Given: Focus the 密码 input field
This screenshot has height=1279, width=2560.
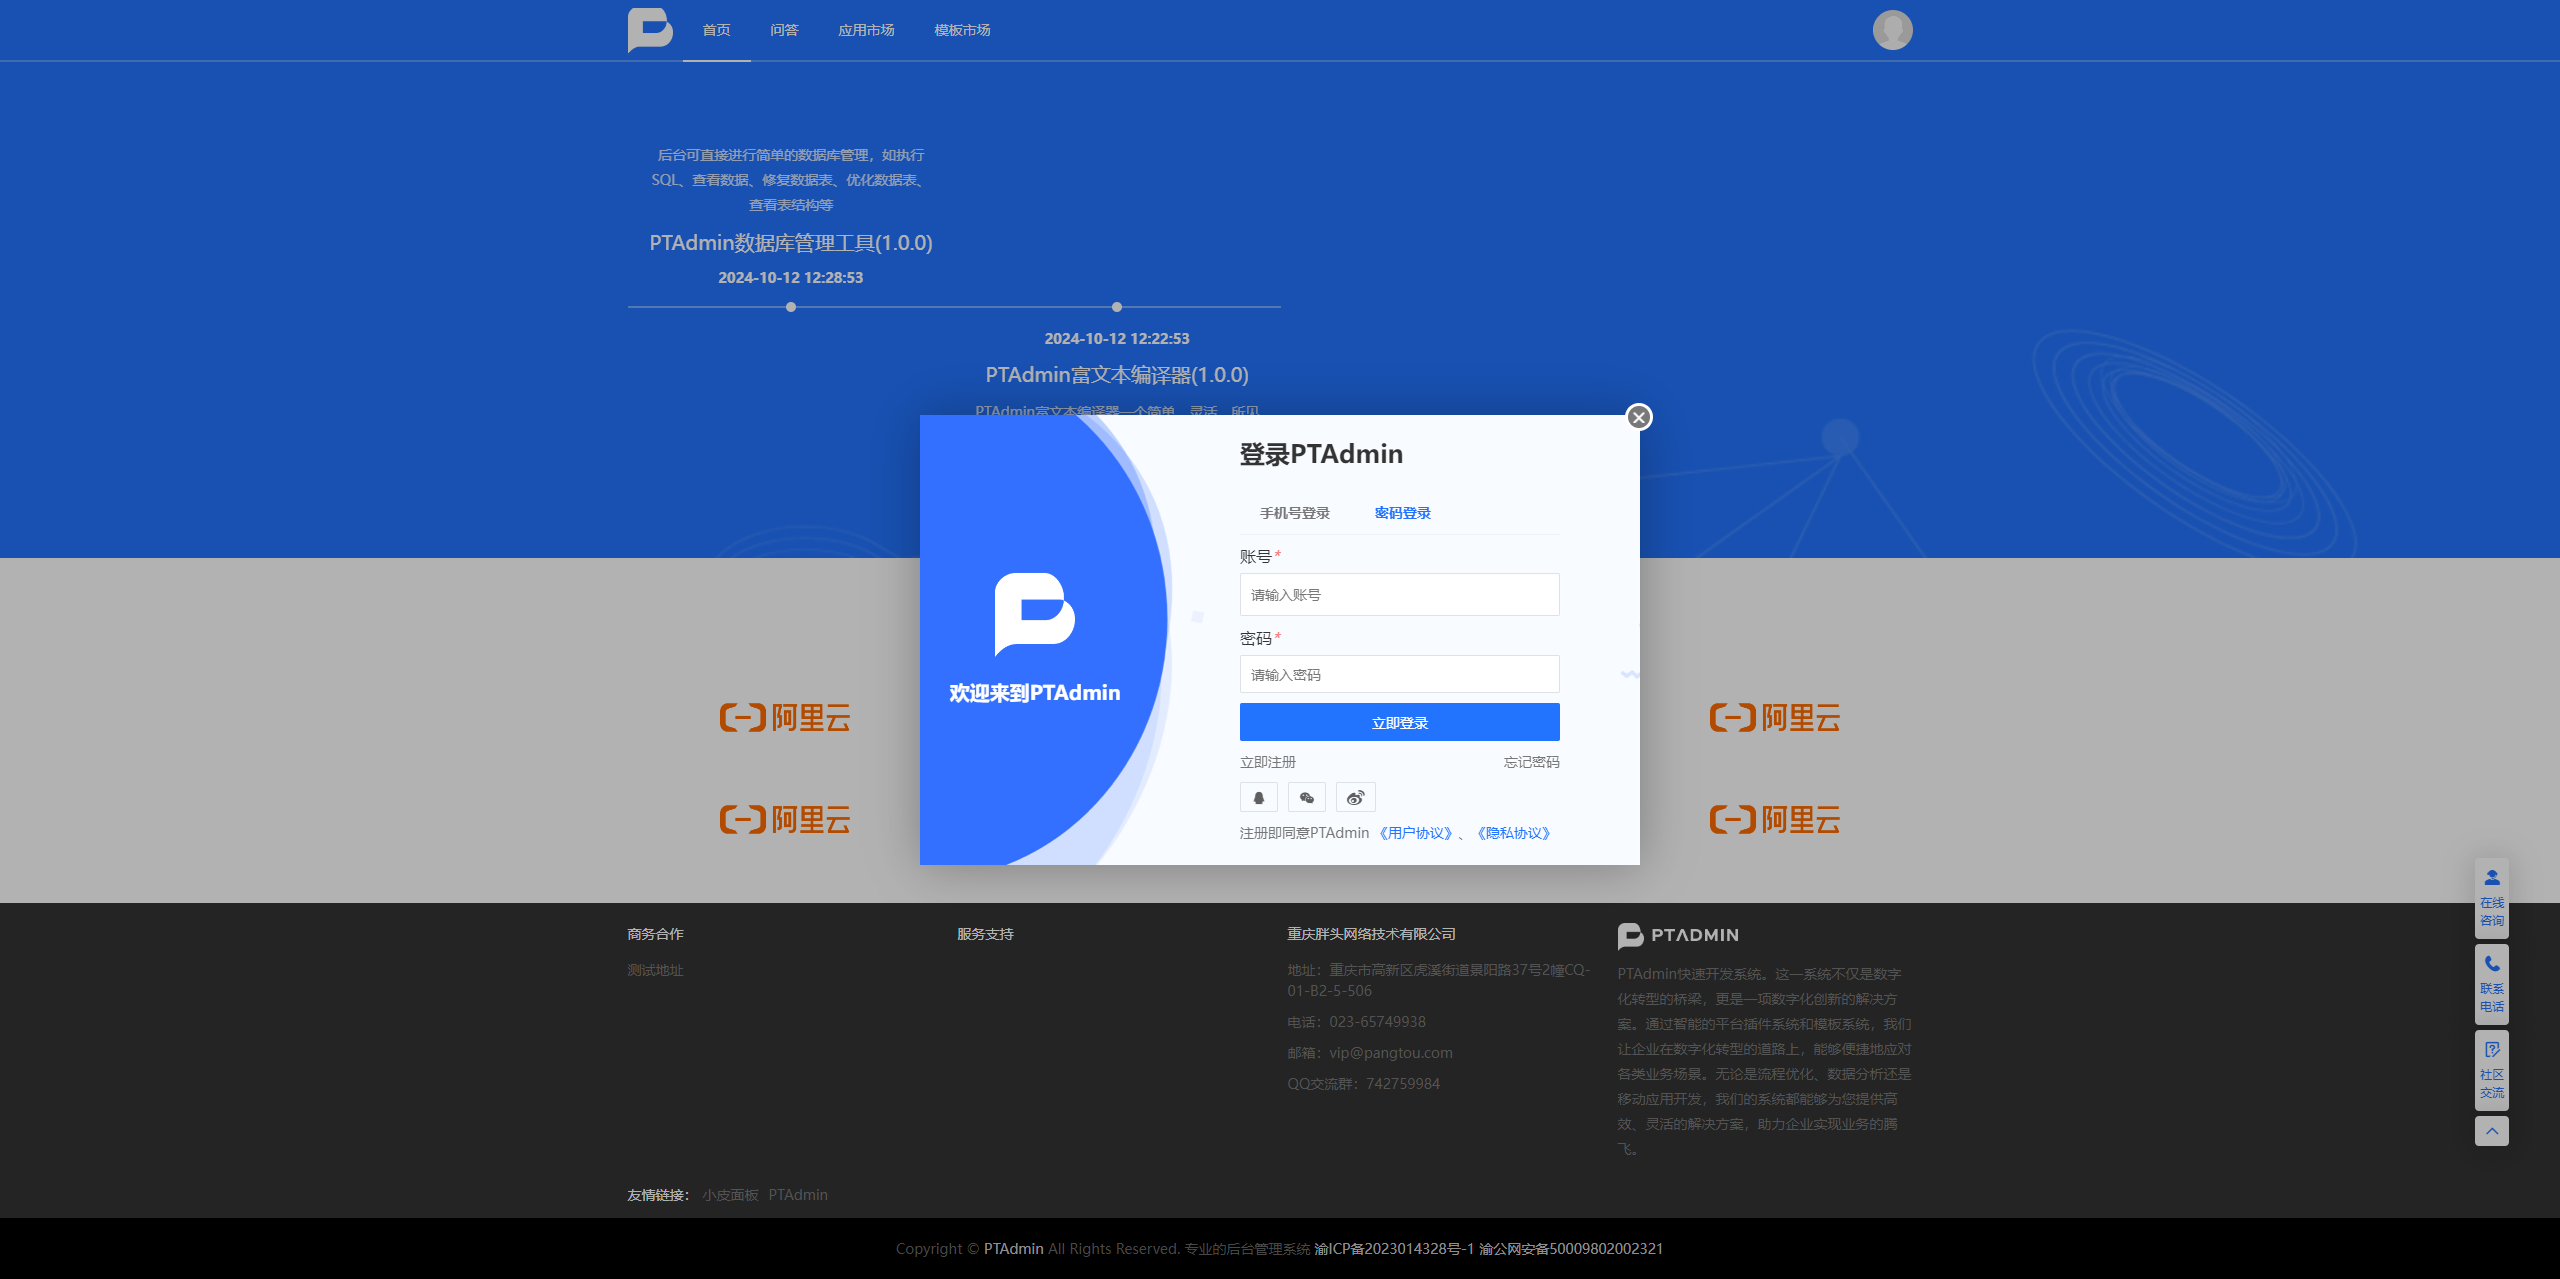Looking at the screenshot, I should click(x=1399, y=674).
